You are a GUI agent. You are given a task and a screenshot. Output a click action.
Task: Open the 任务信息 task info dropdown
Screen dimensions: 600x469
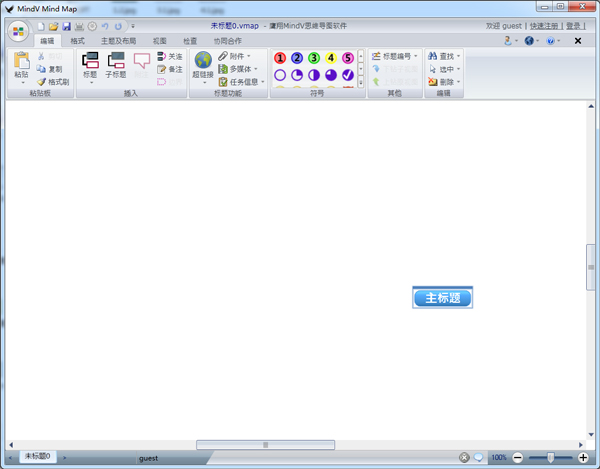click(241, 82)
